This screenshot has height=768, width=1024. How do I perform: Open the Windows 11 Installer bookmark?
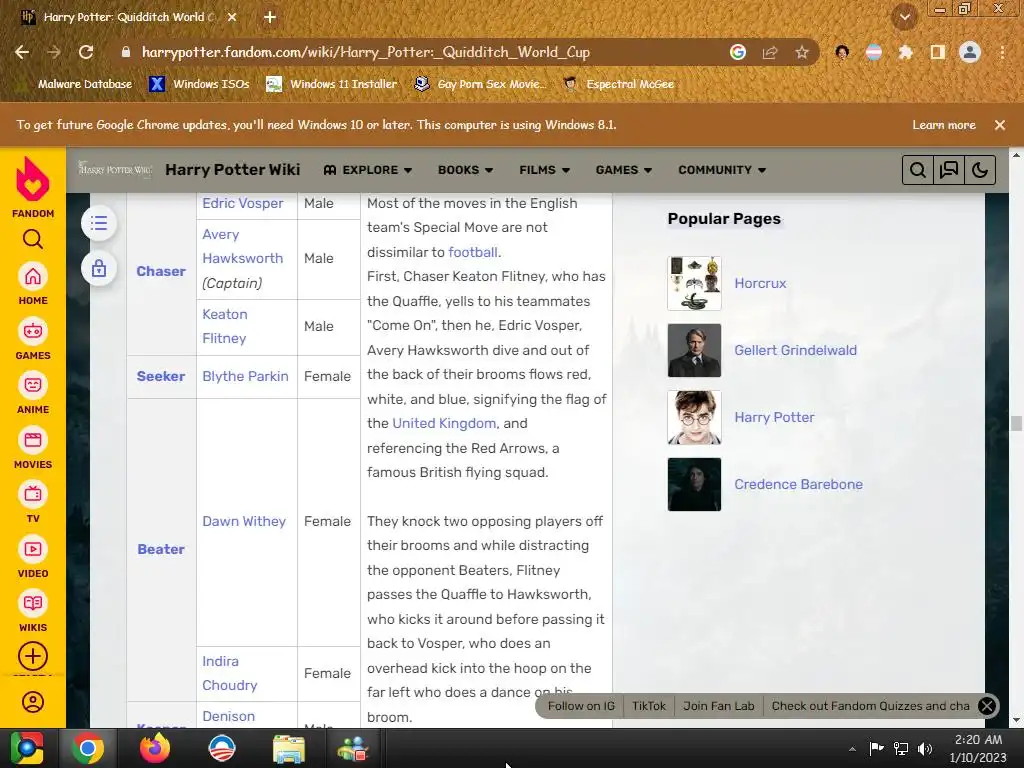[x=332, y=84]
